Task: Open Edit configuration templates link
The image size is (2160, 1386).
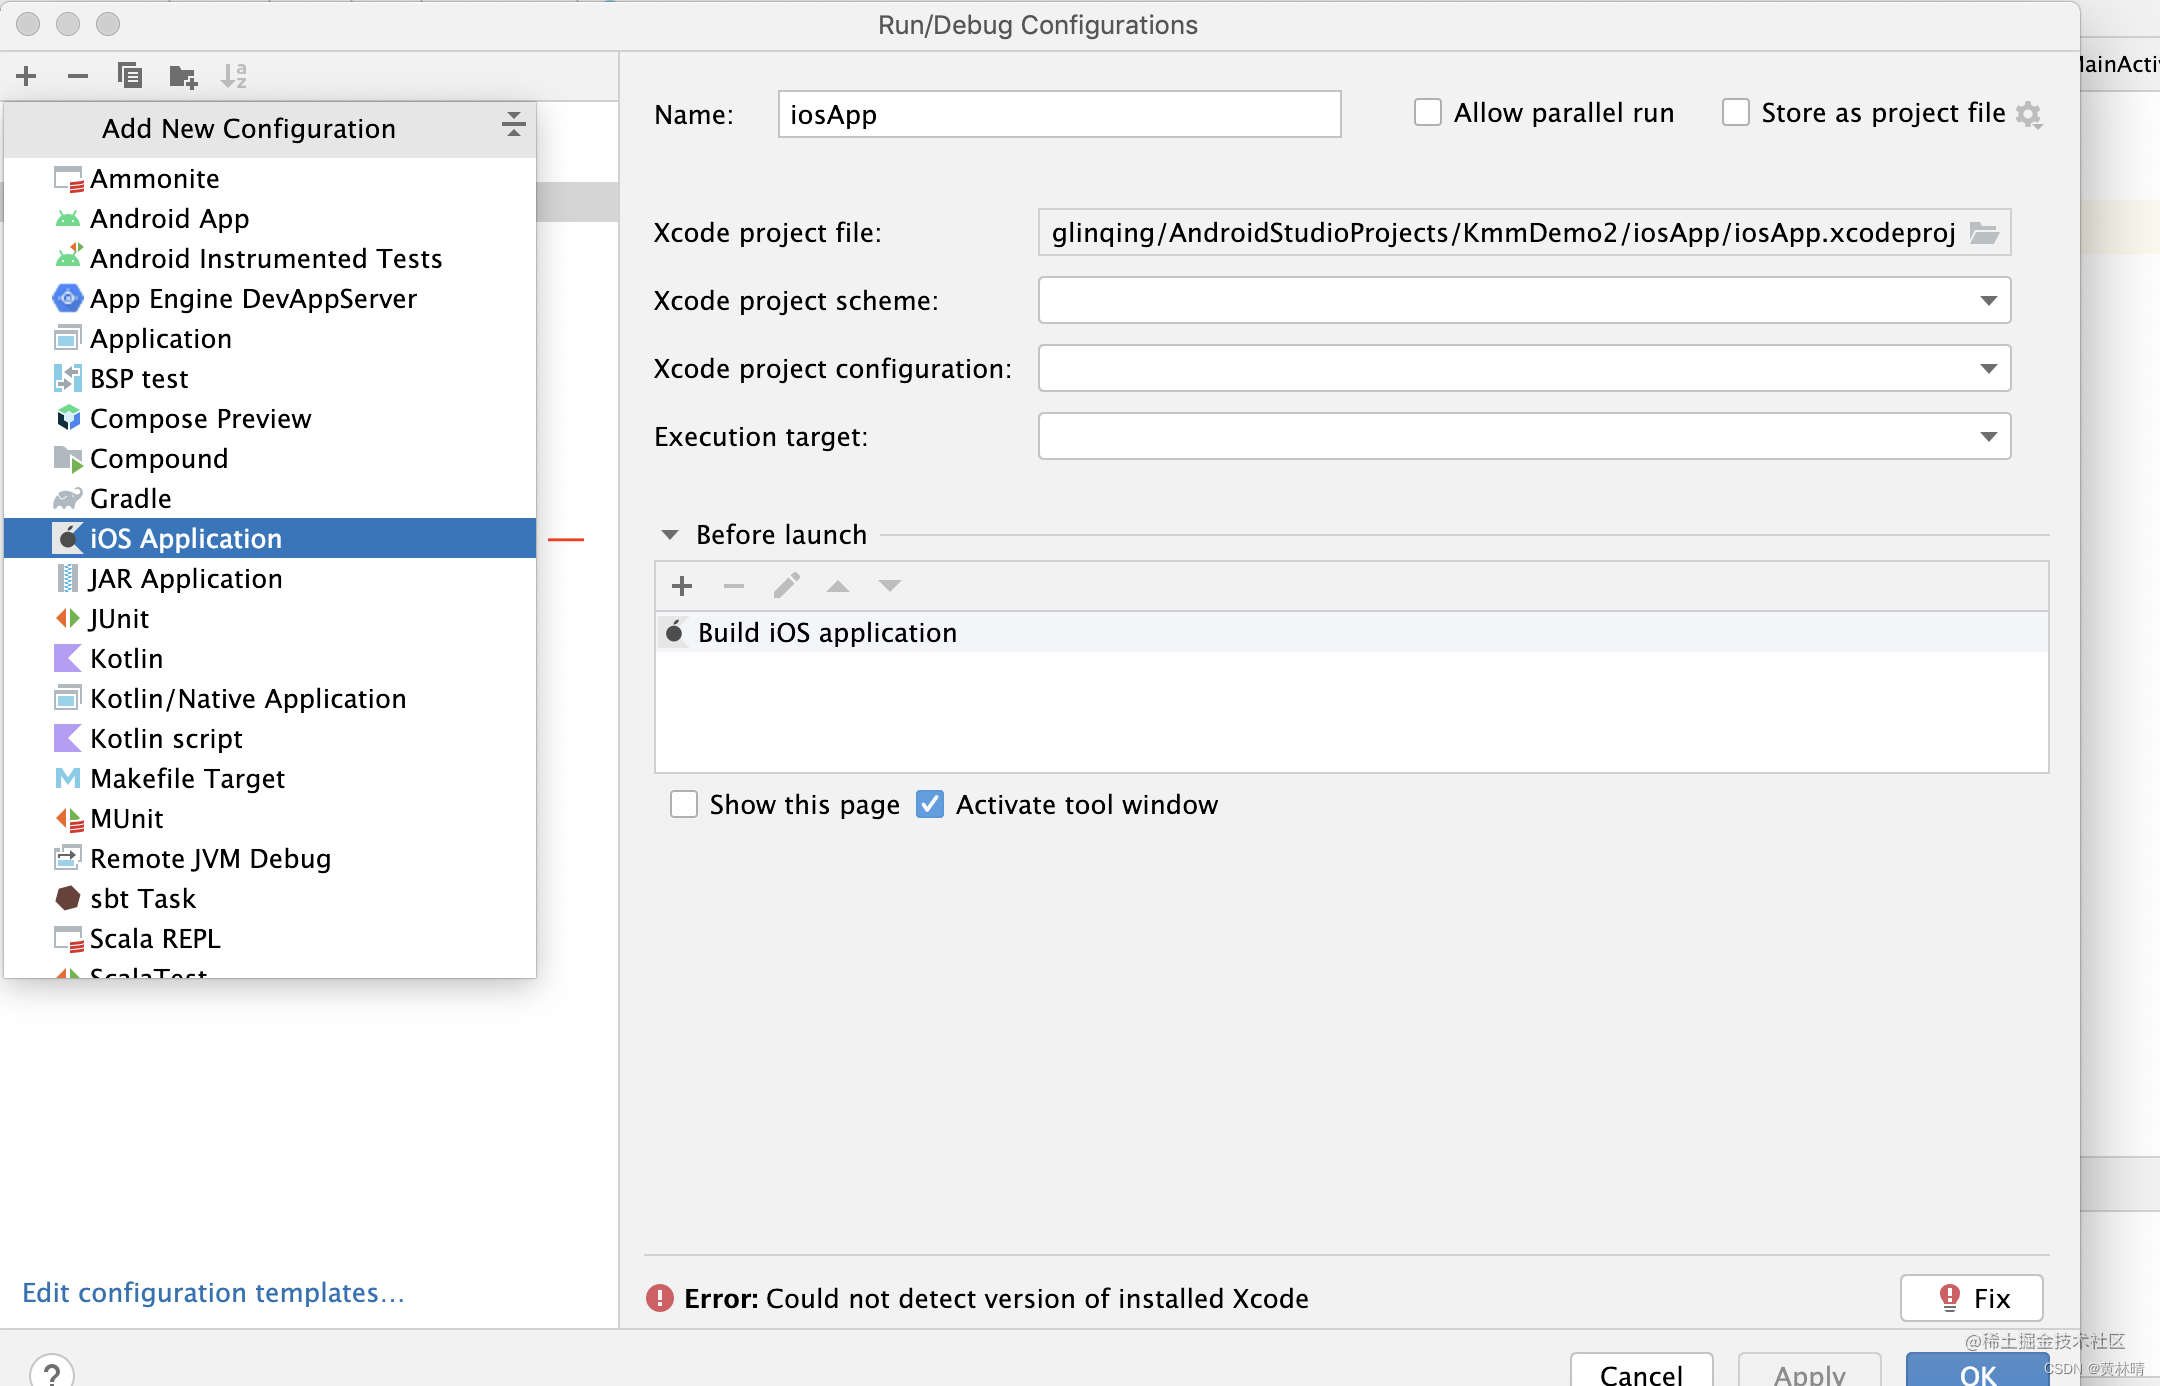Action: 213,1292
